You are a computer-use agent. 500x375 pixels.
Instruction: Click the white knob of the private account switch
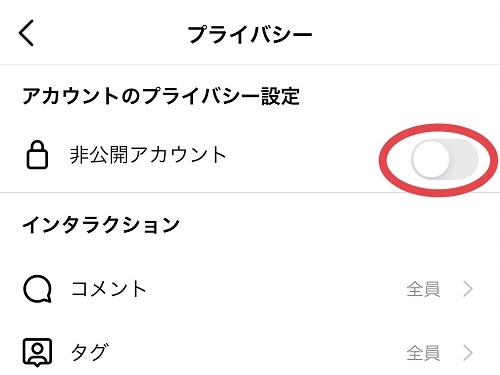[431, 160]
